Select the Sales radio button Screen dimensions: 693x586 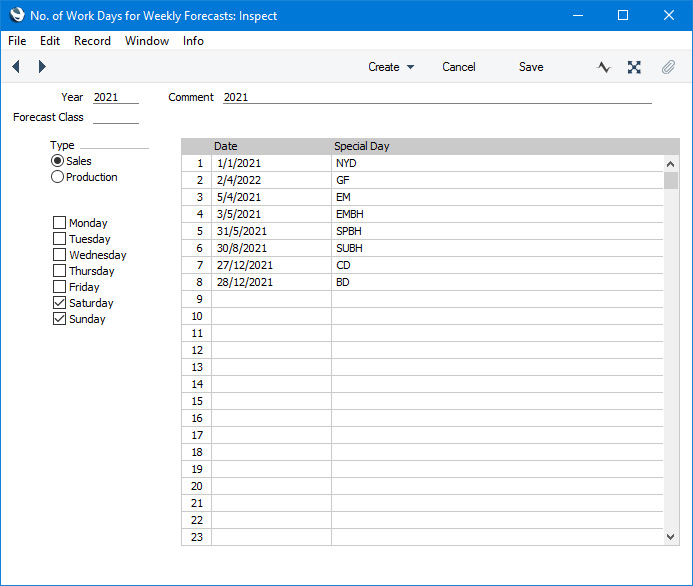[x=57, y=161]
